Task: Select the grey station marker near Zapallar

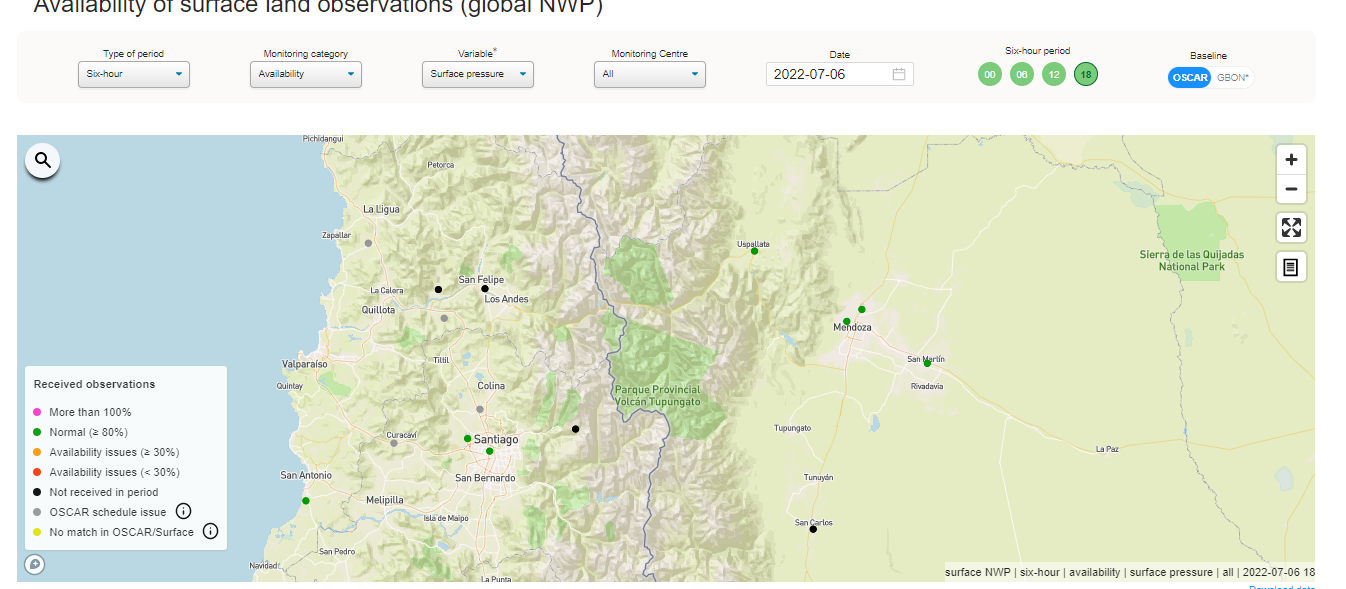Action: click(x=368, y=243)
